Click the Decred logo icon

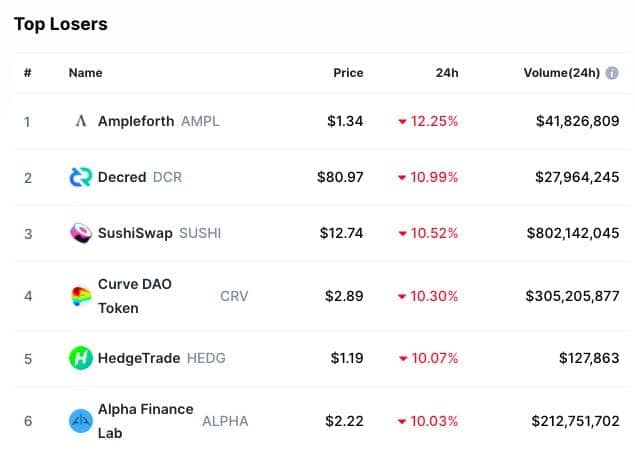tap(81, 177)
